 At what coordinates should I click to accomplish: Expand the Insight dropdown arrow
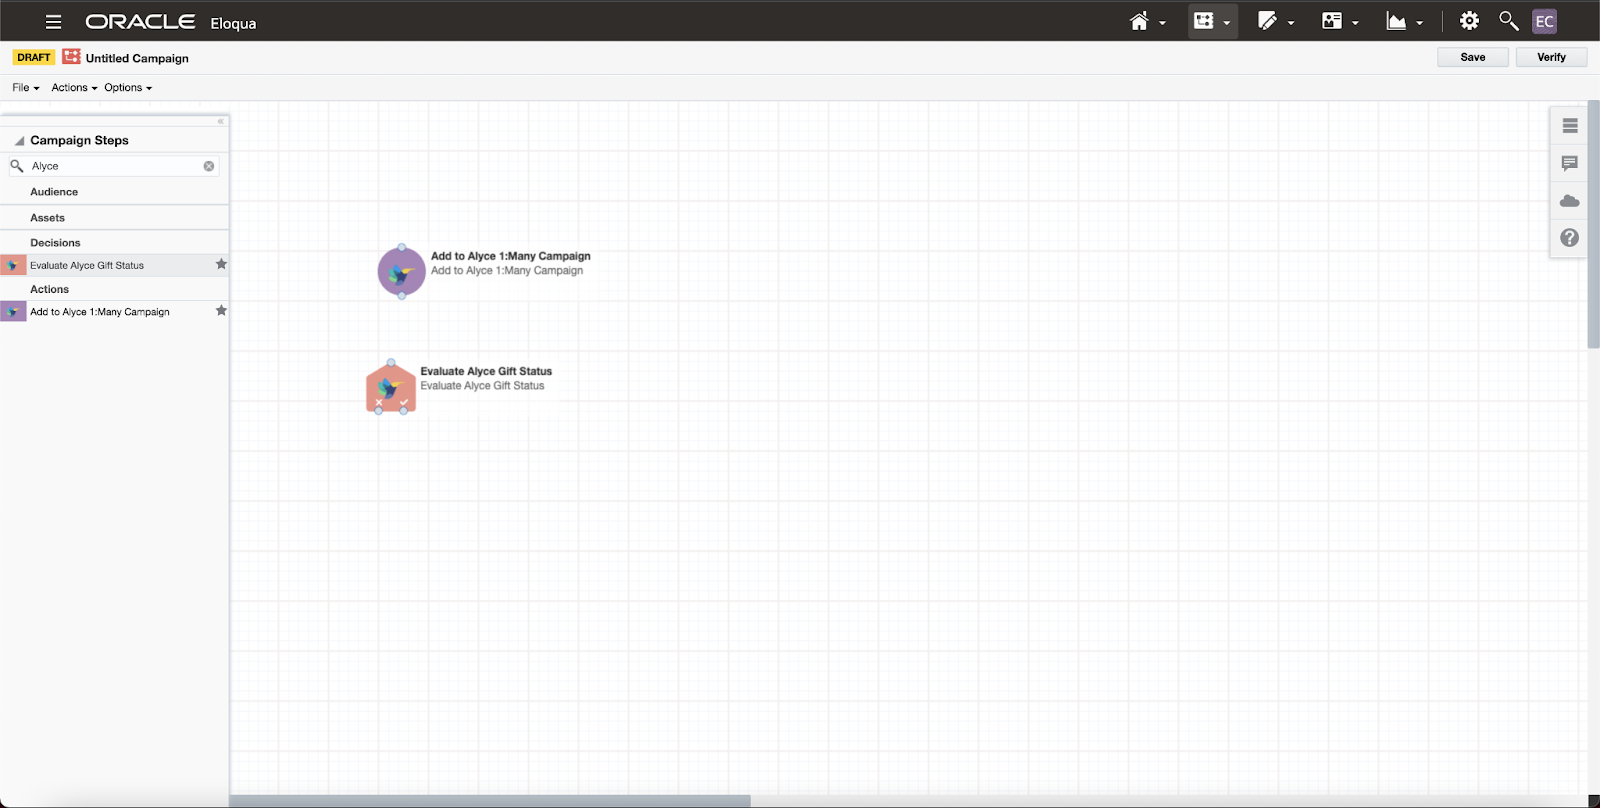click(x=1419, y=23)
